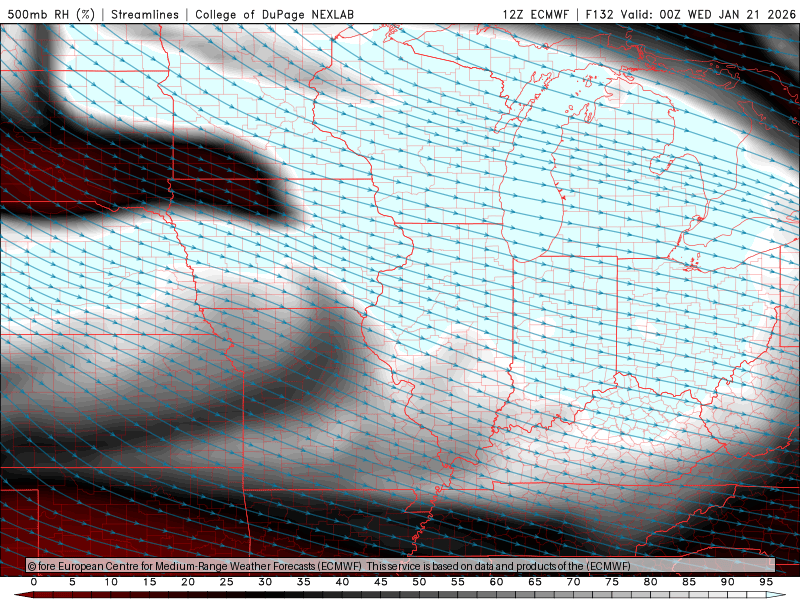Image resolution: width=800 pixels, height=600 pixels.
Task: Click the '80' color scale label
Action: [651, 582]
